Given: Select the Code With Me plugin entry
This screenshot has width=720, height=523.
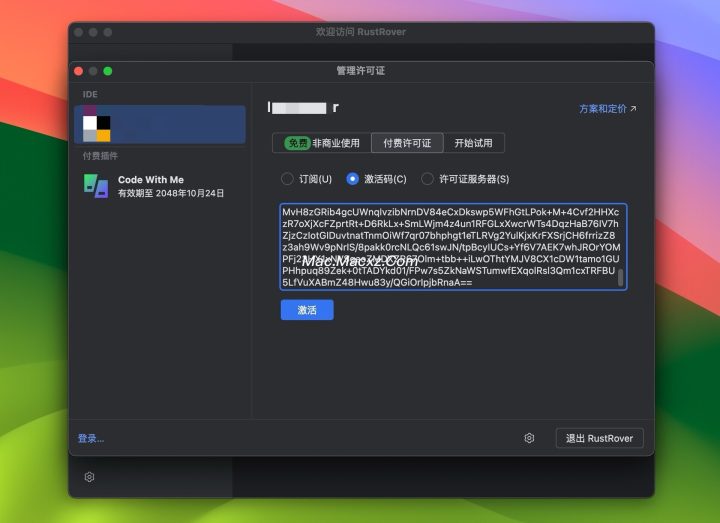Looking at the screenshot, I should tap(160, 186).
